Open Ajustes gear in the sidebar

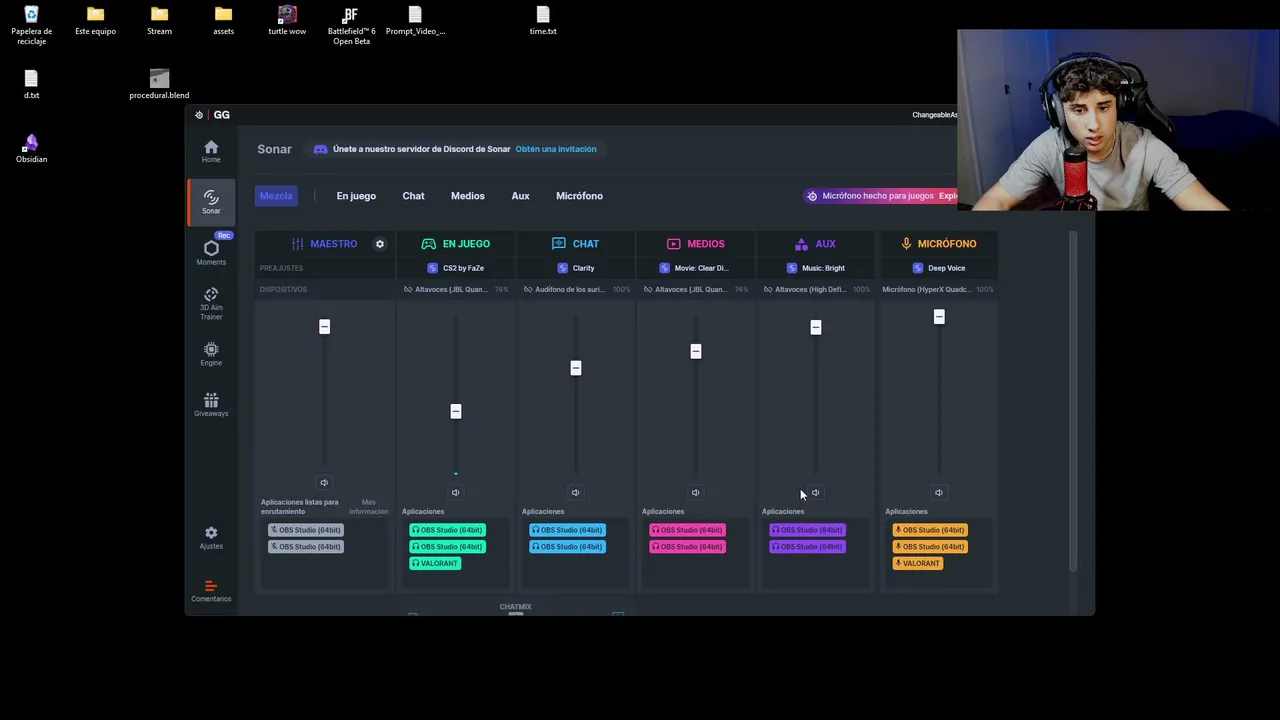(x=211, y=538)
